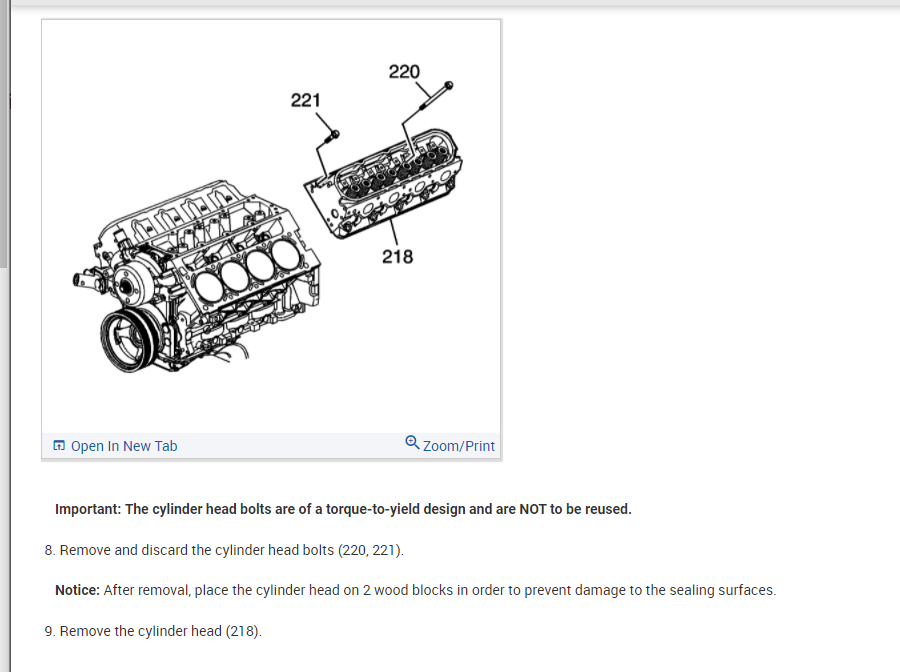The width and height of the screenshot is (900, 672).
Task: Click callout number 218 in the diagram
Action: click(397, 257)
